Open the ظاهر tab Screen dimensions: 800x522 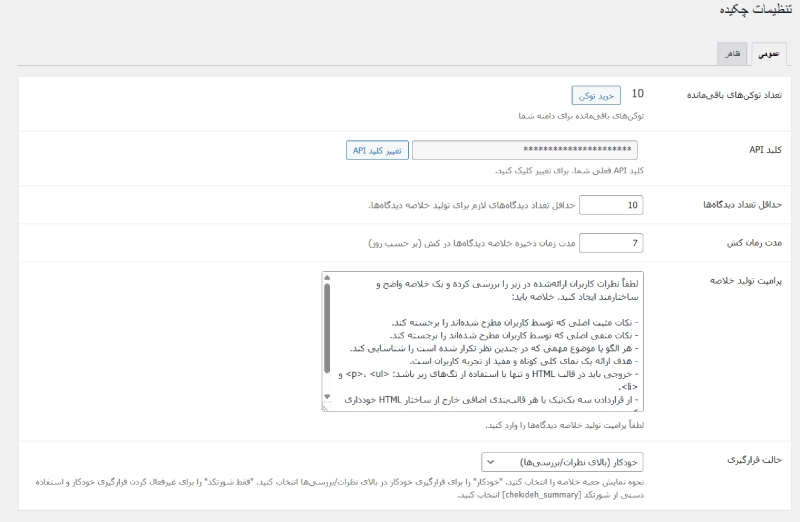pyautogui.click(x=732, y=54)
